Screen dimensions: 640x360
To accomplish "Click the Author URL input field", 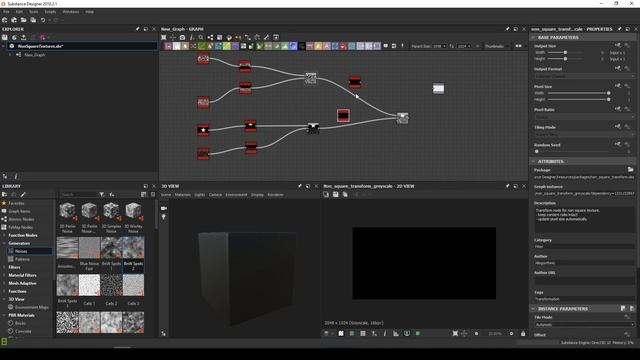I will coord(584,281).
